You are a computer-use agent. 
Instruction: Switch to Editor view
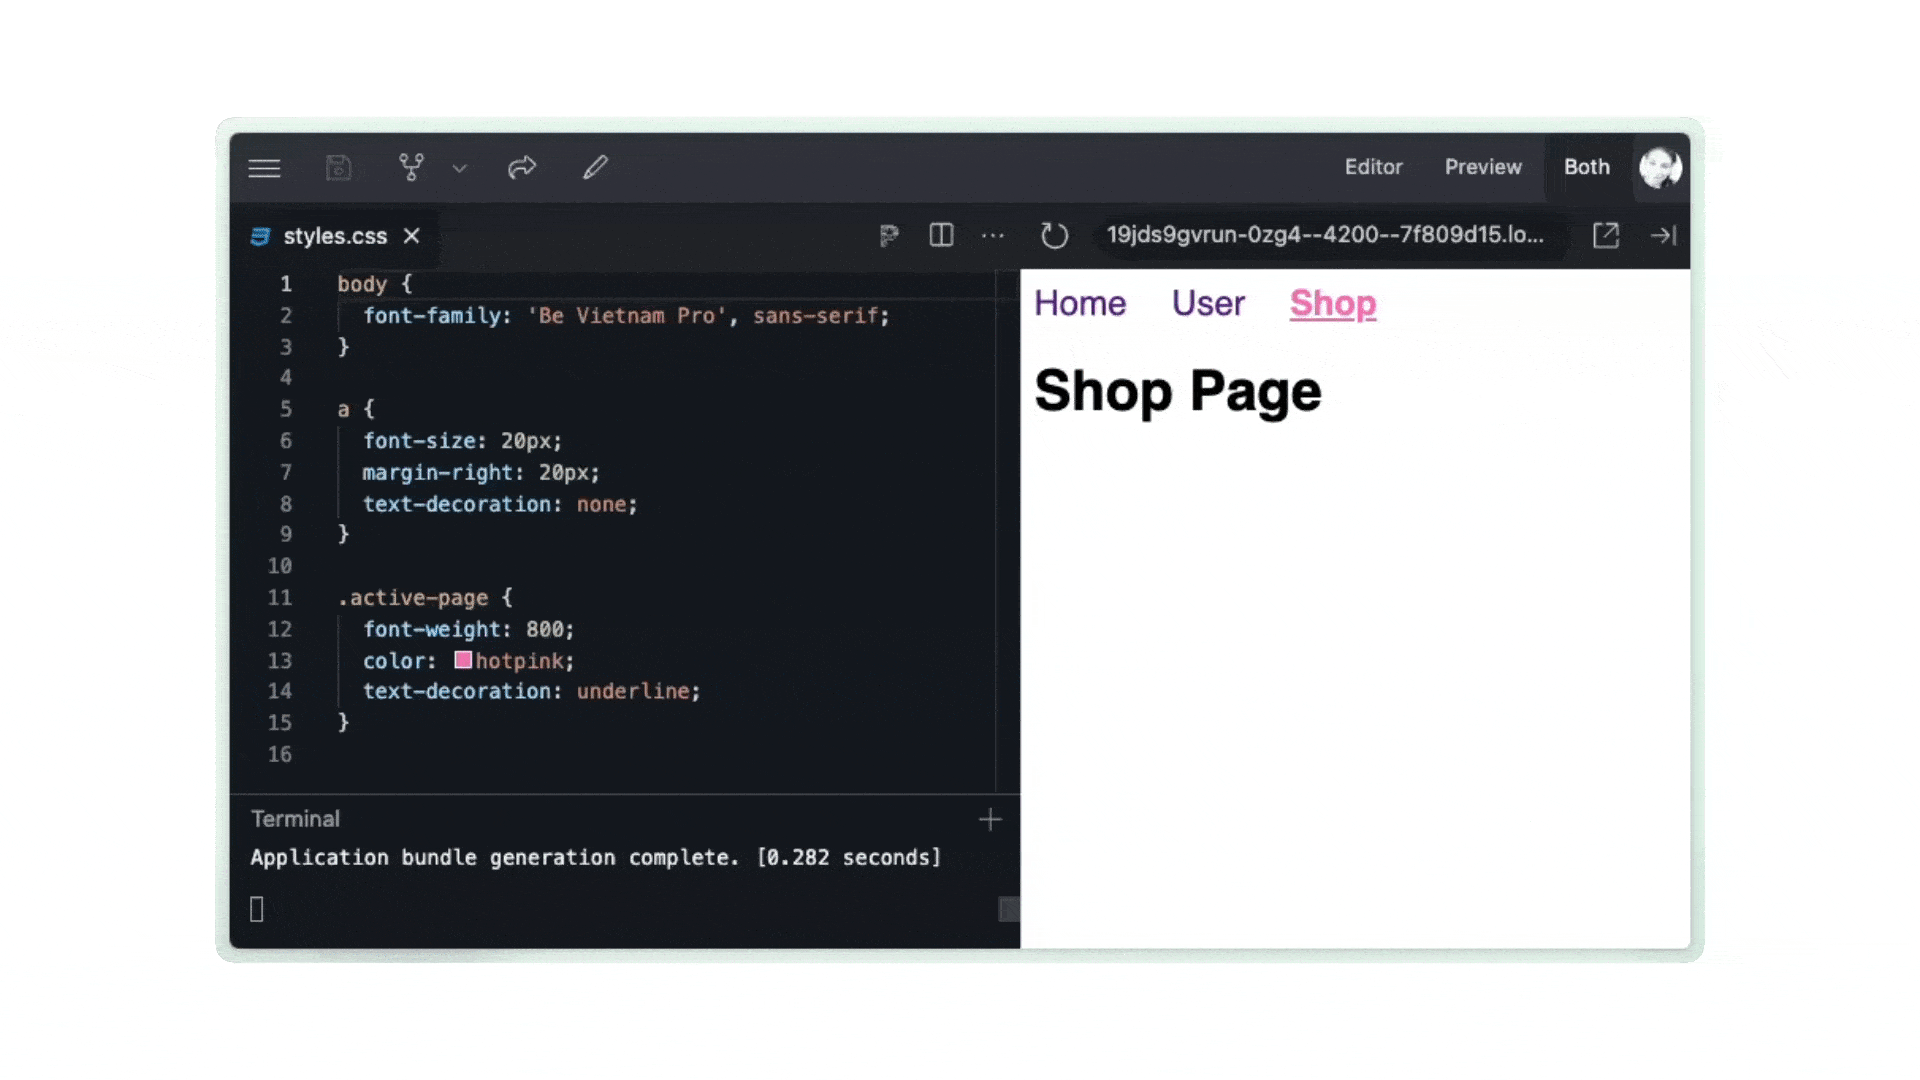coord(1373,167)
